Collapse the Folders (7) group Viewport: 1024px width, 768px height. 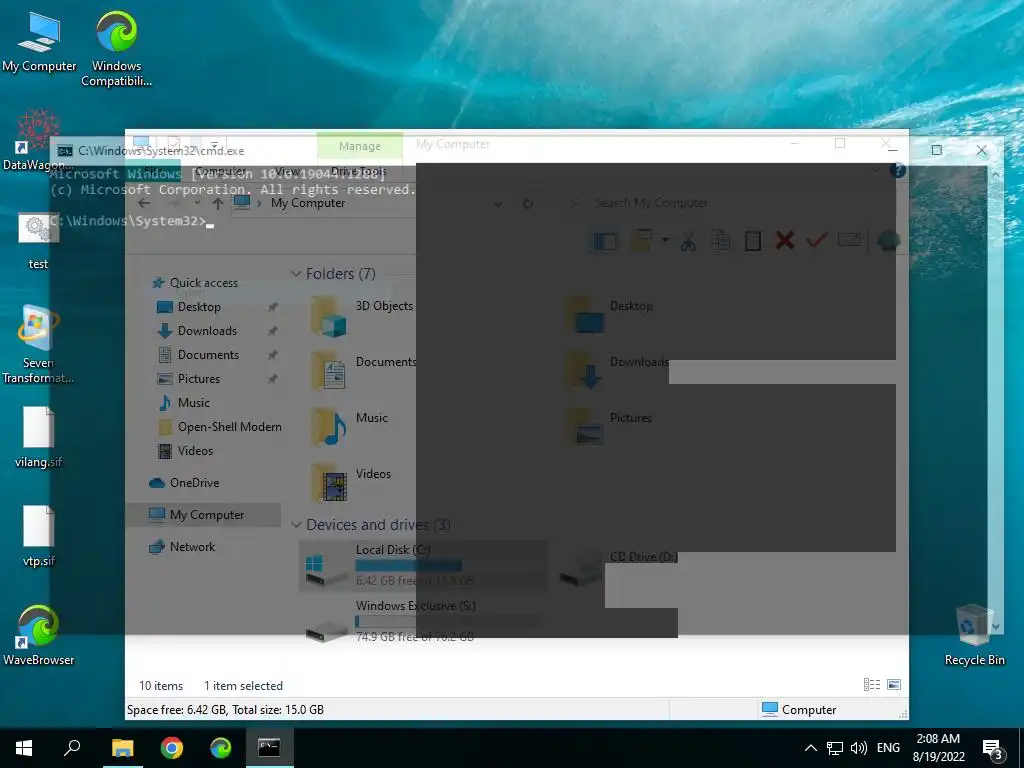tap(296, 274)
